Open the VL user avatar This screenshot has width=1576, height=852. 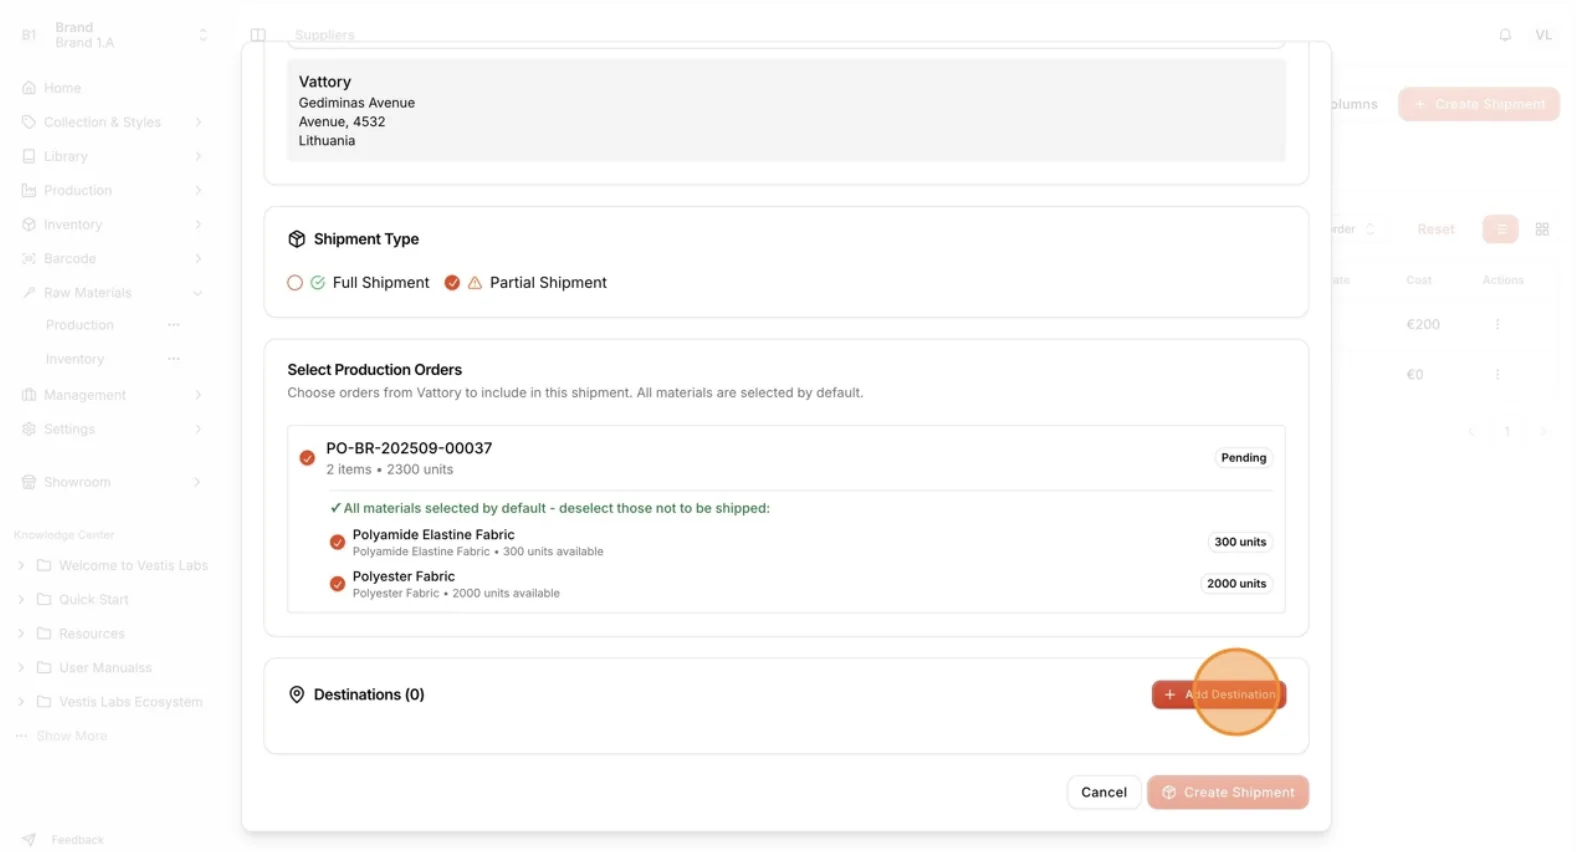click(x=1544, y=35)
